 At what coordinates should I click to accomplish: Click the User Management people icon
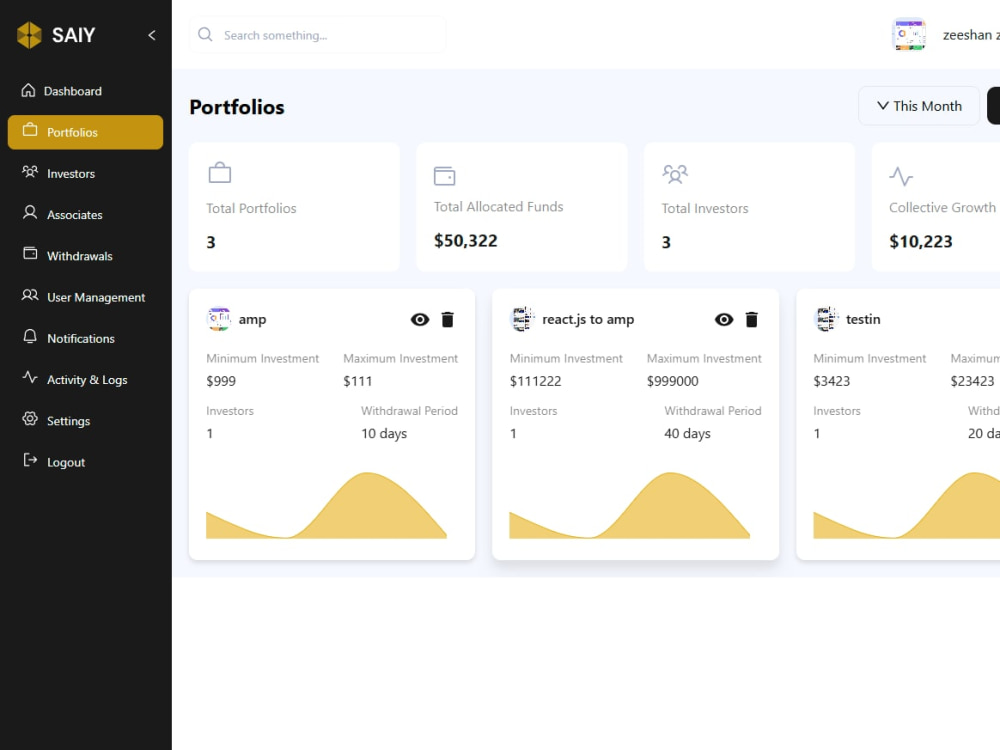tap(30, 295)
